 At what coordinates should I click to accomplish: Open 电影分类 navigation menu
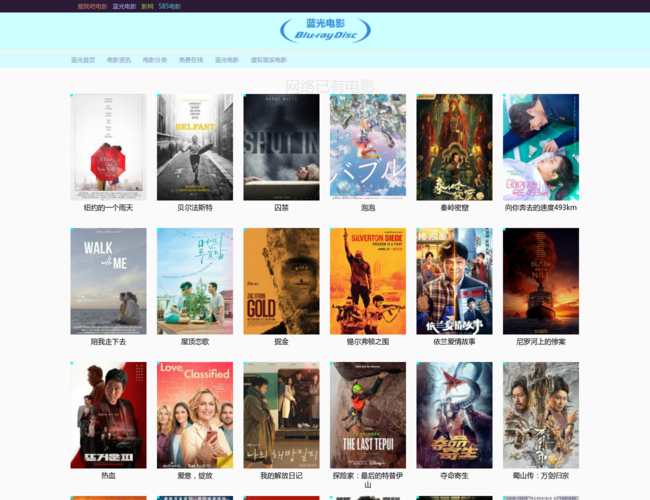pyautogui.click(x=155, y=60)
